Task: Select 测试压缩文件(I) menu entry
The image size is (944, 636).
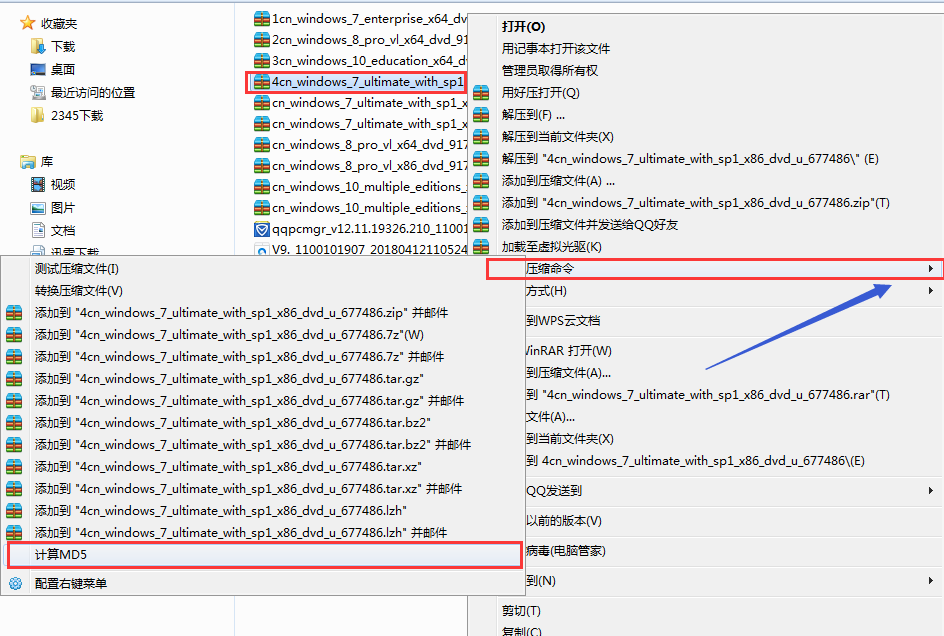Action: 77,269
